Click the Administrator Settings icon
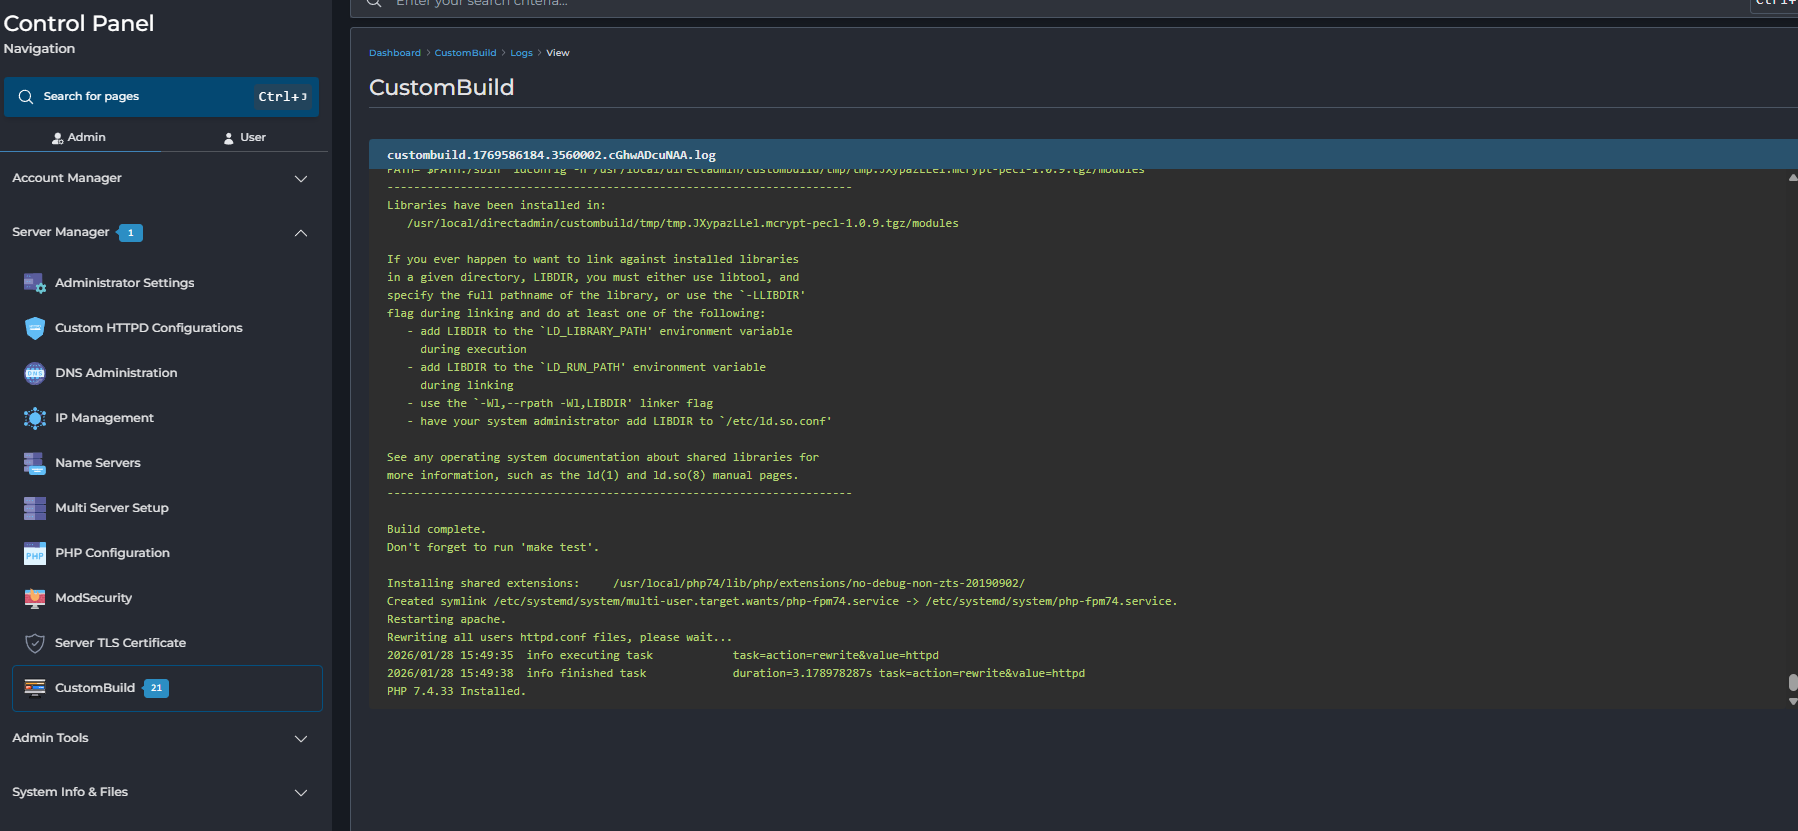 point(34,283)
